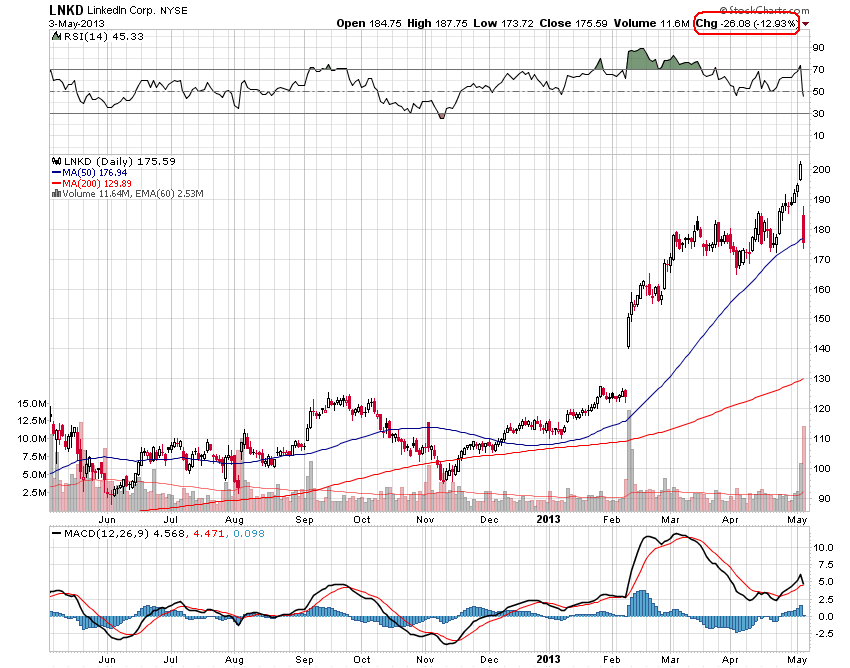Click the Volume 11.6M header value

coord(652,23)
